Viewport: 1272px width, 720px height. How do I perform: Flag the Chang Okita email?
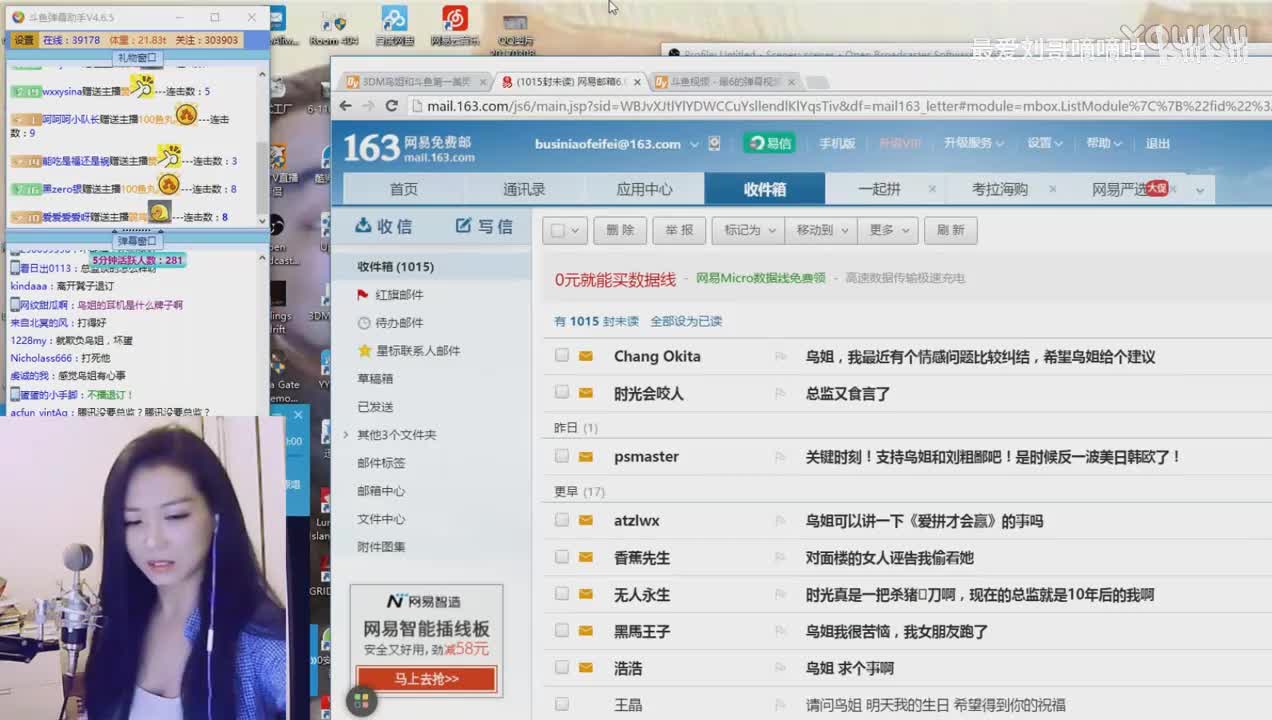[780, 357]
